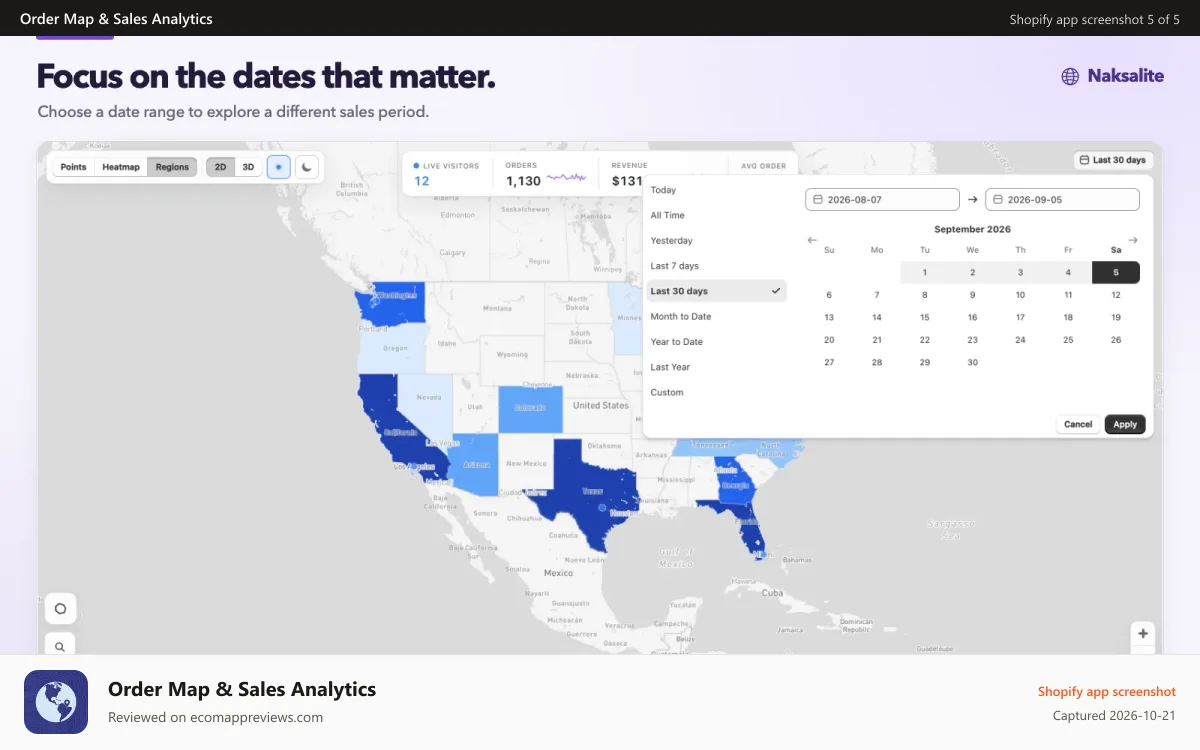The image size is (1200, 750).
Task: Edit end date field 2026-09-05
Action: (x=1062, y=200)
